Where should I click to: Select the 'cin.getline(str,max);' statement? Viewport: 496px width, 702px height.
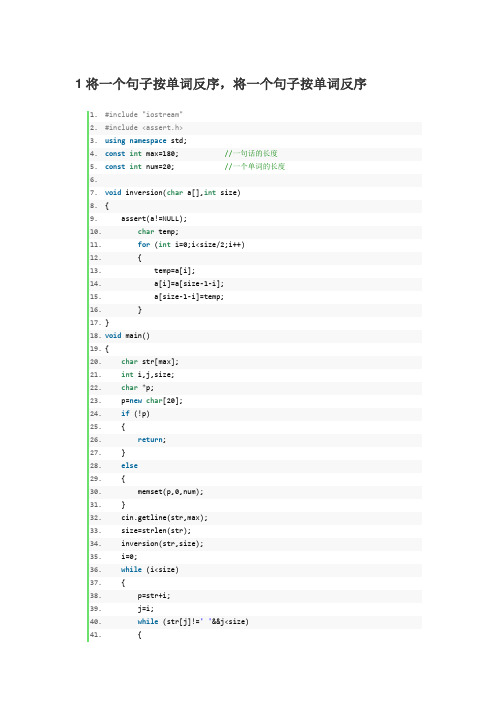point(164,518)
